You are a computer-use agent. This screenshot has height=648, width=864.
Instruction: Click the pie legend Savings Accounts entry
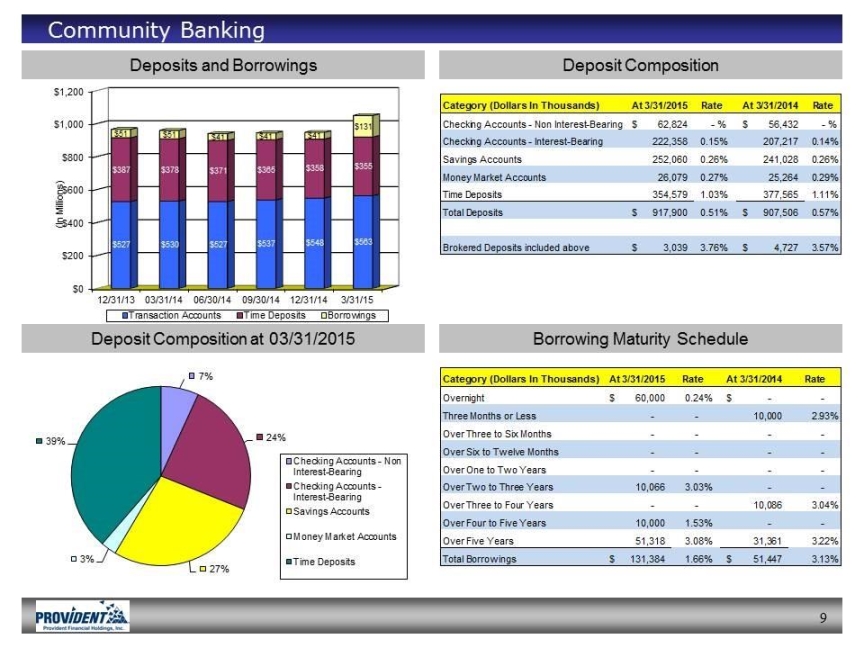(327, 511)
